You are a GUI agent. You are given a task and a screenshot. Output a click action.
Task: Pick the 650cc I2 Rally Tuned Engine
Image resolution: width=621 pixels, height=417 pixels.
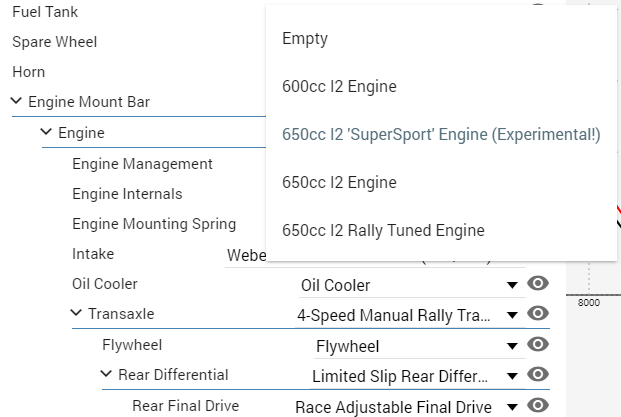coord(383,231)
